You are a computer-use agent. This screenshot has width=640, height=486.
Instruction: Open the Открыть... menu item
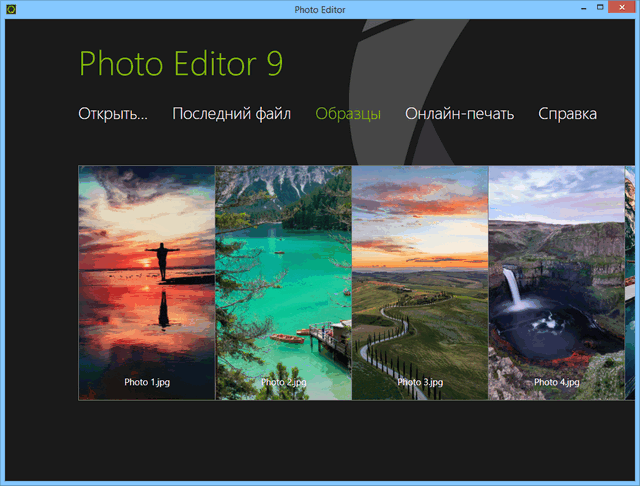113,114
